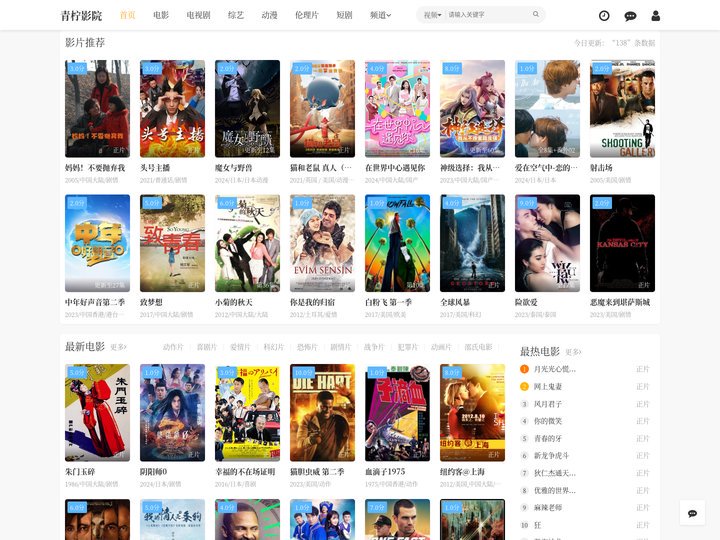Open 狂 ranked 10 in hottest list
The image size is (720, 540).
pos(537,525)
